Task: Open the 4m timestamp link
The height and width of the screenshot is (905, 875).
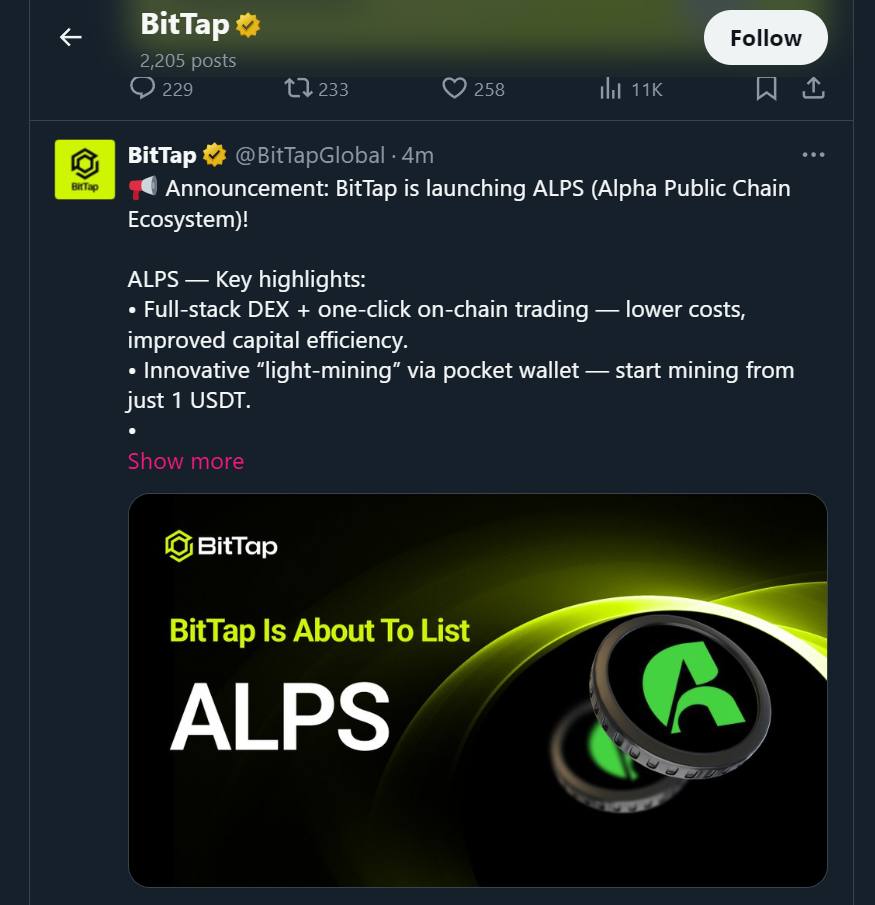Action: click(x=418, y=155)
